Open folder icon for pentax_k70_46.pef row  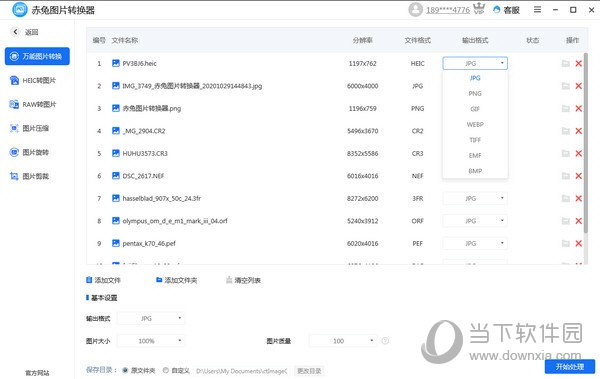tap(566, 243)
